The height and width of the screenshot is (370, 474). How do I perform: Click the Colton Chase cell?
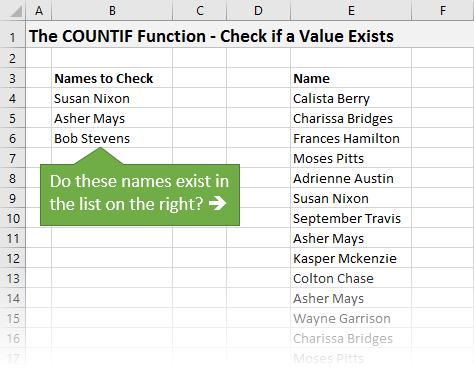351,278
